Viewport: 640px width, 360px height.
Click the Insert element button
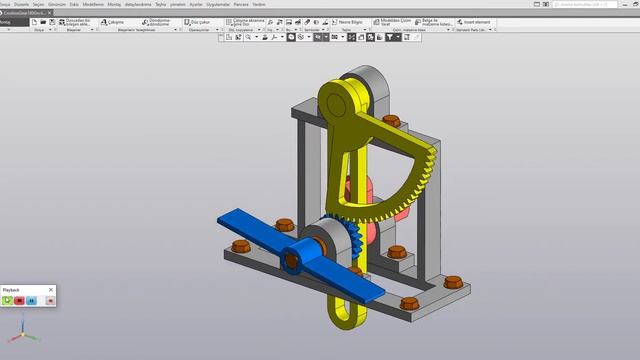pos(473,22)
